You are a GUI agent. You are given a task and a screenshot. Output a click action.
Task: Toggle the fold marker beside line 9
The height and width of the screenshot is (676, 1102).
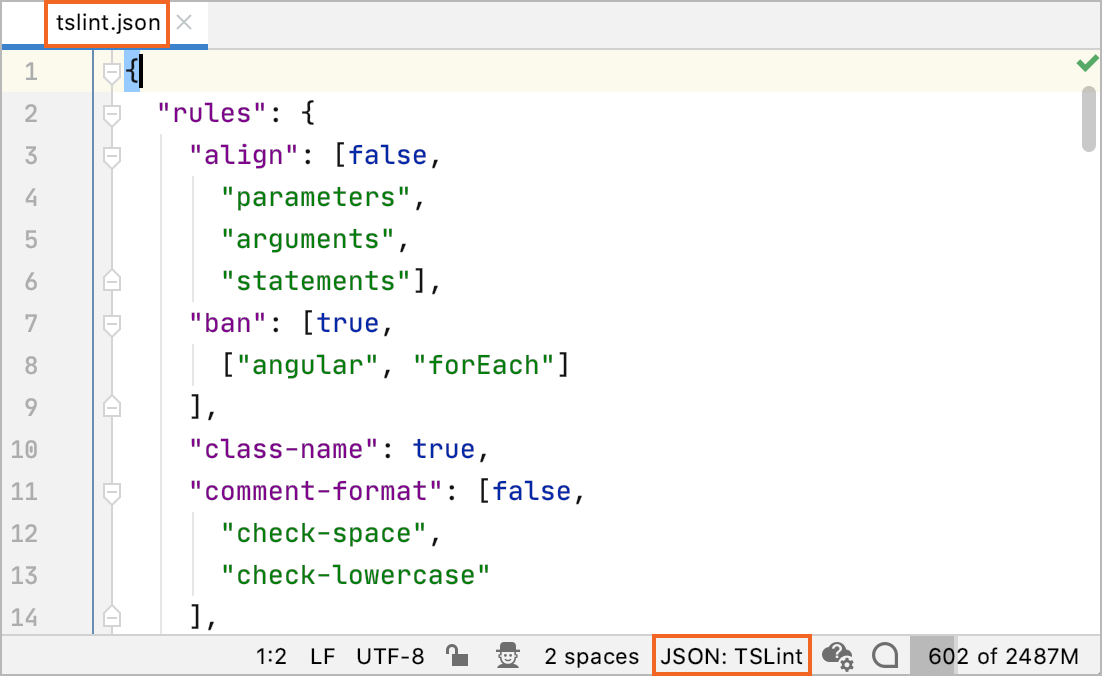pyautogui.click(x=111, y=408)
